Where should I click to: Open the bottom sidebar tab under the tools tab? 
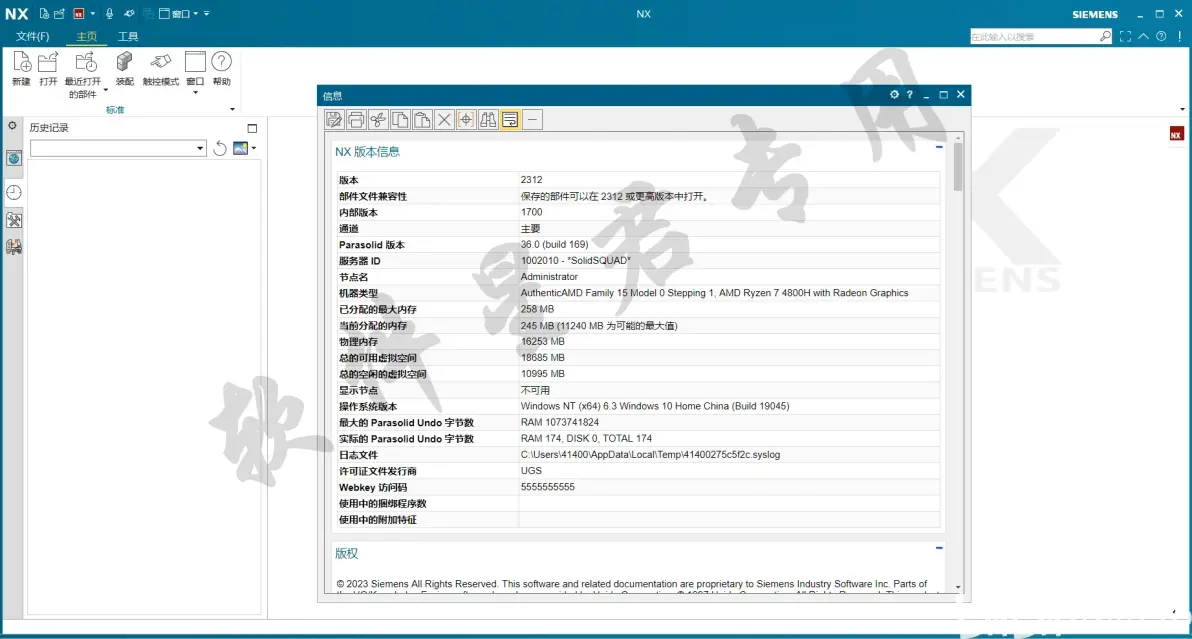pyautogui.click(x=14, y=247)
